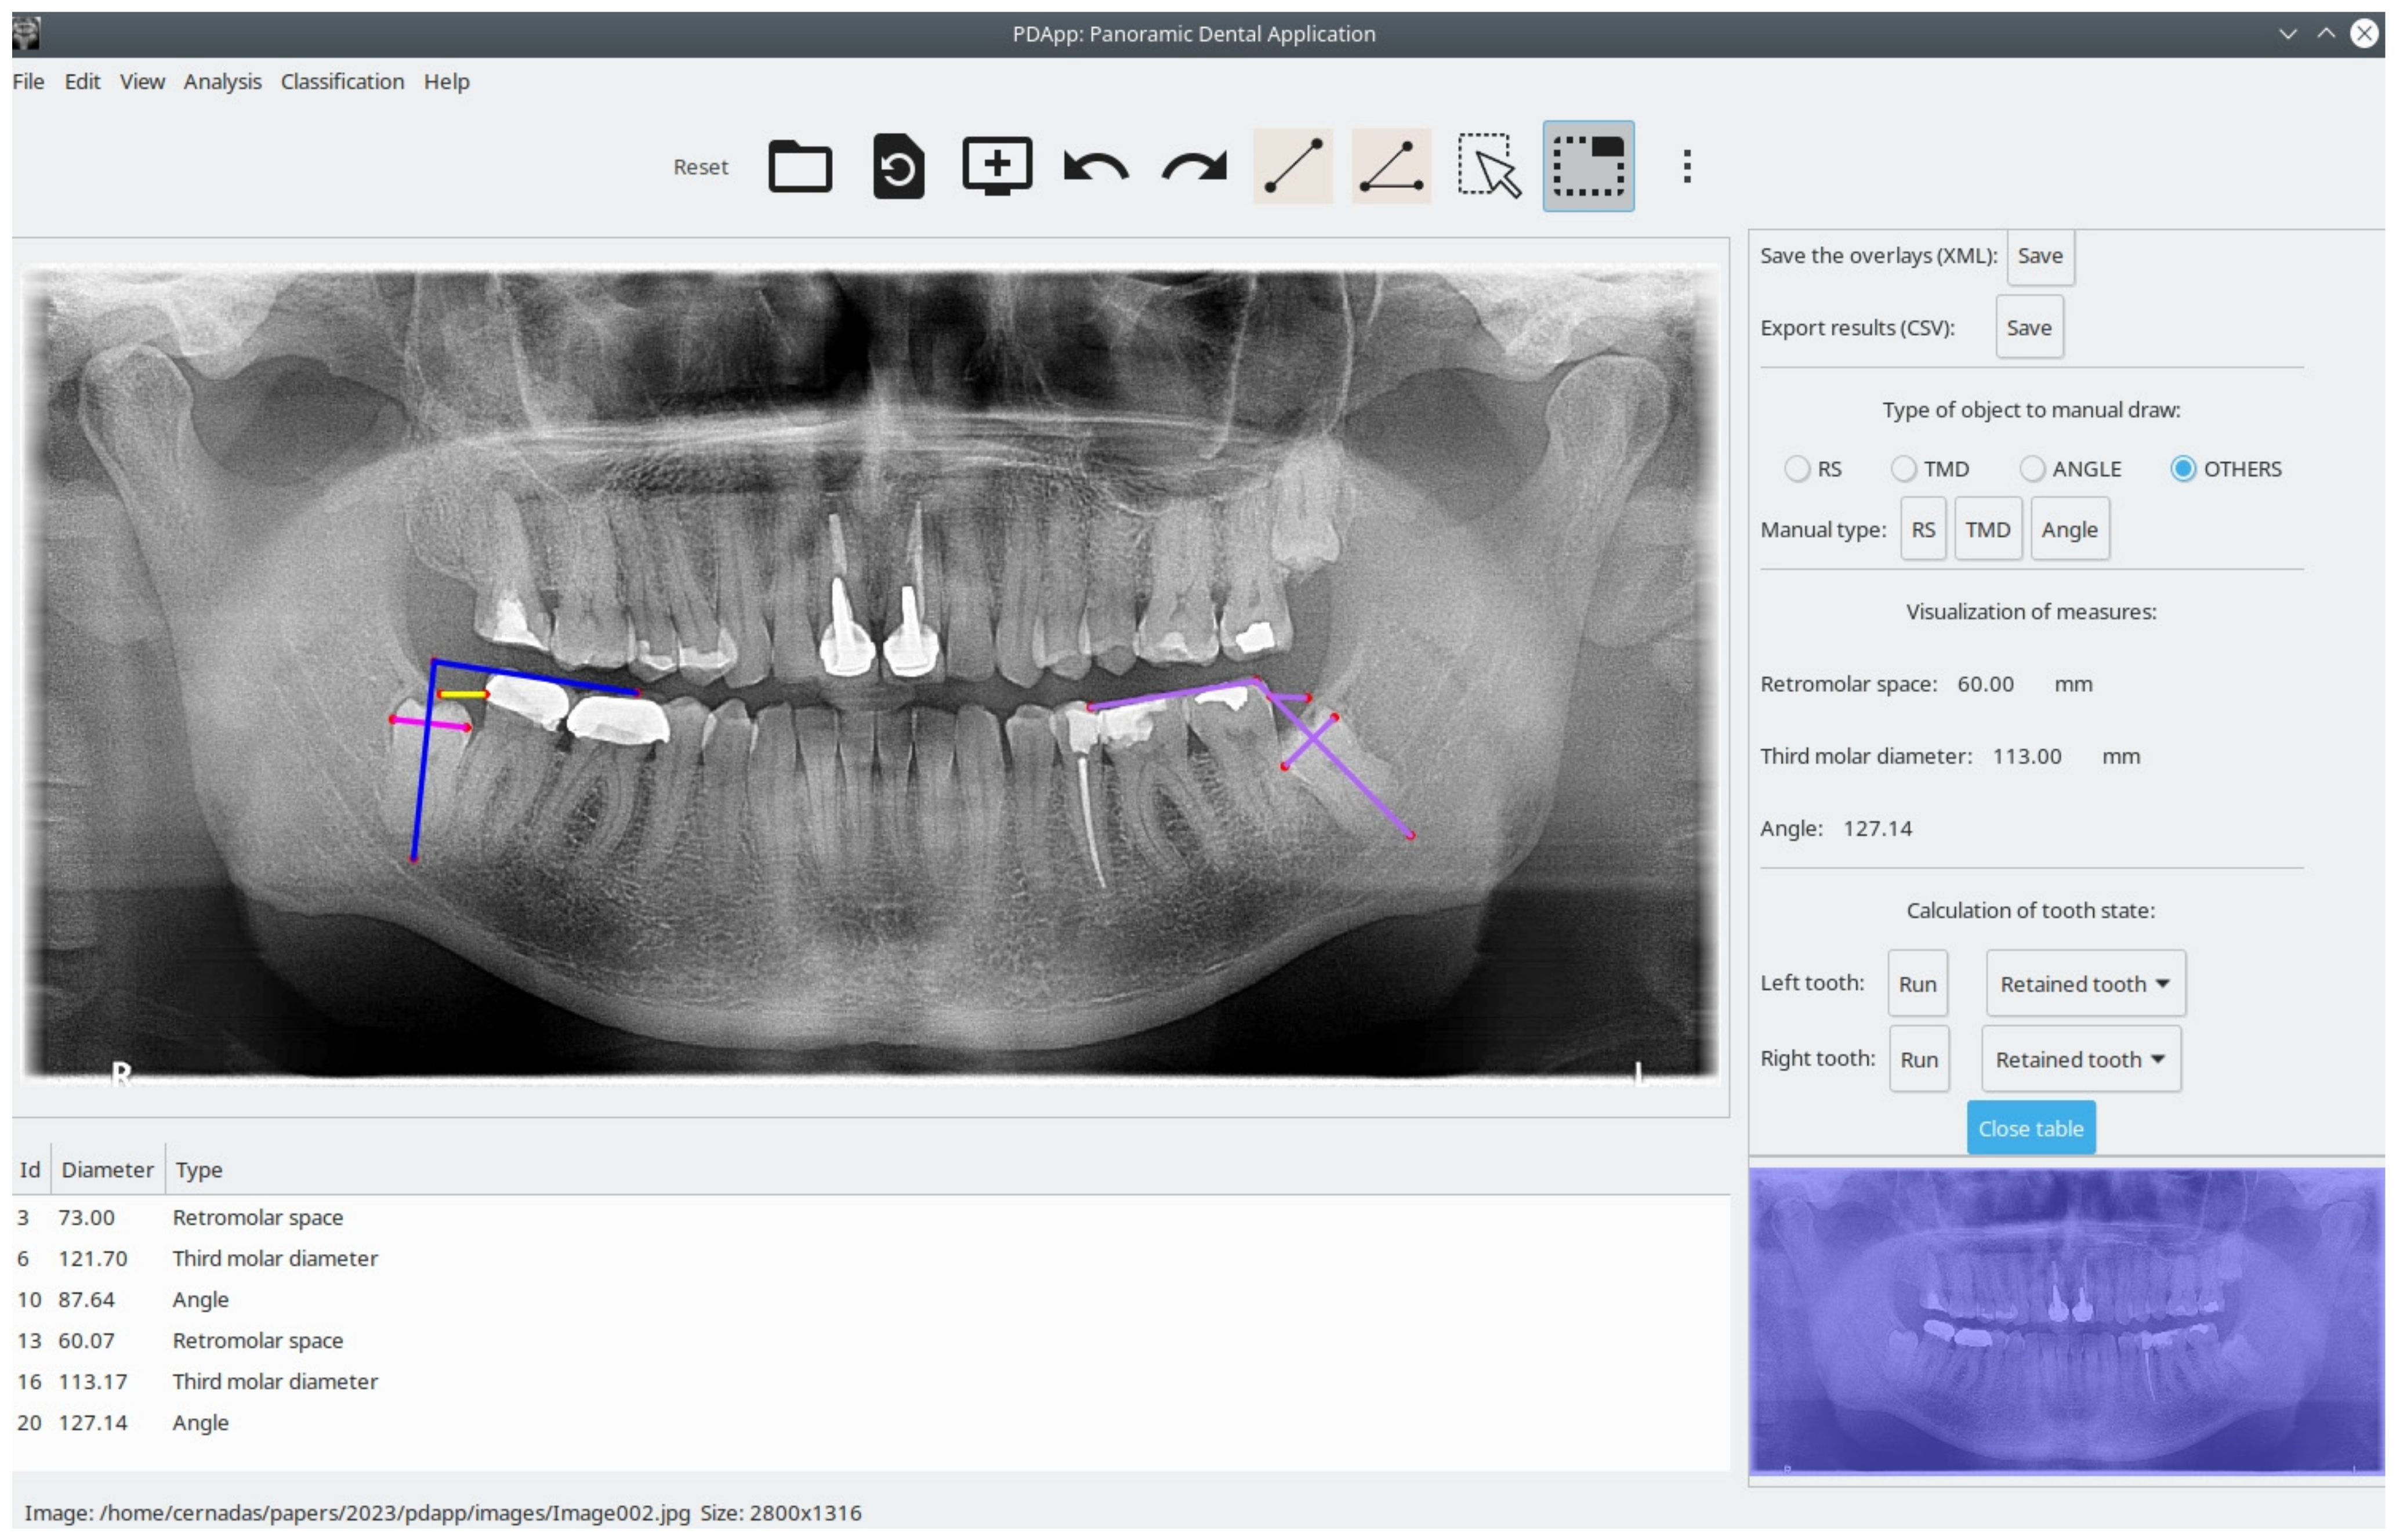Open the toolbar overflow three-dots menu
This screenshot has width=2396, height=1540.
point(1687,166)
